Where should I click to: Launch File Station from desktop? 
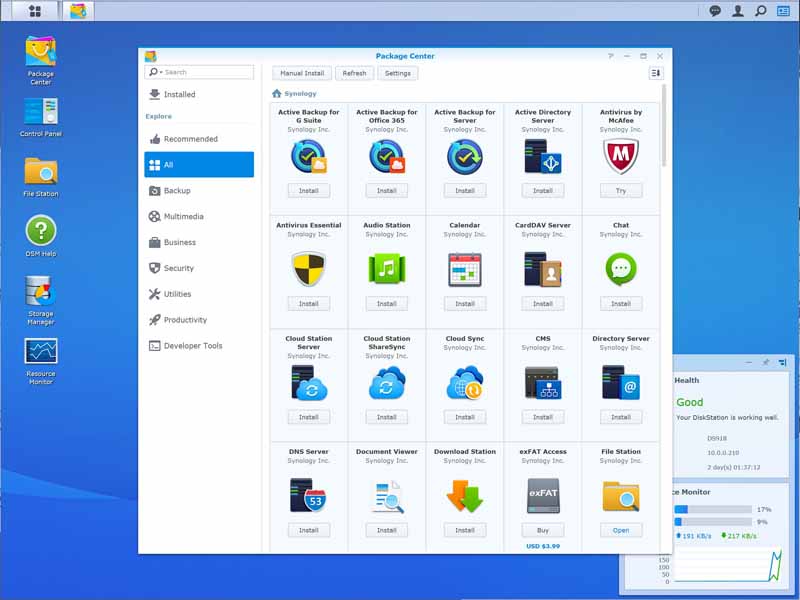[x=41, y=177]
